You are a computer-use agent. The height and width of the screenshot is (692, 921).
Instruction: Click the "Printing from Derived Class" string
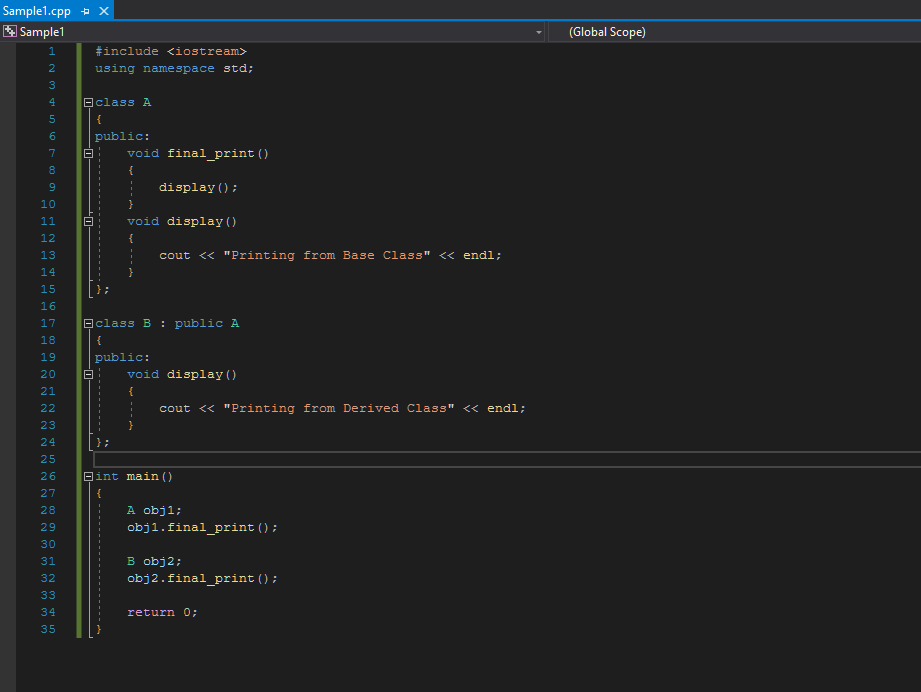[x=338, y=408]
